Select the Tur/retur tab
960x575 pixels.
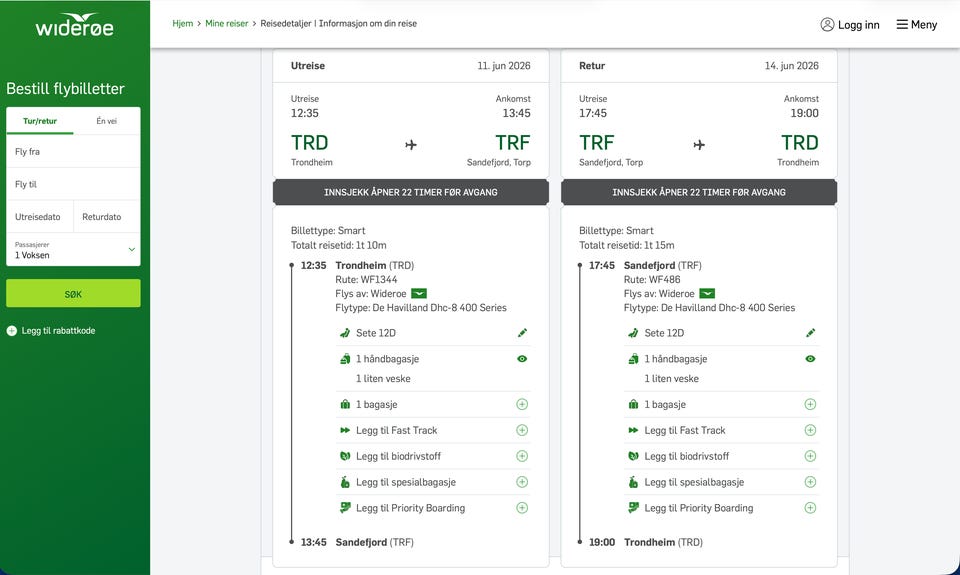pyautogui.click(x=40, y=121)
